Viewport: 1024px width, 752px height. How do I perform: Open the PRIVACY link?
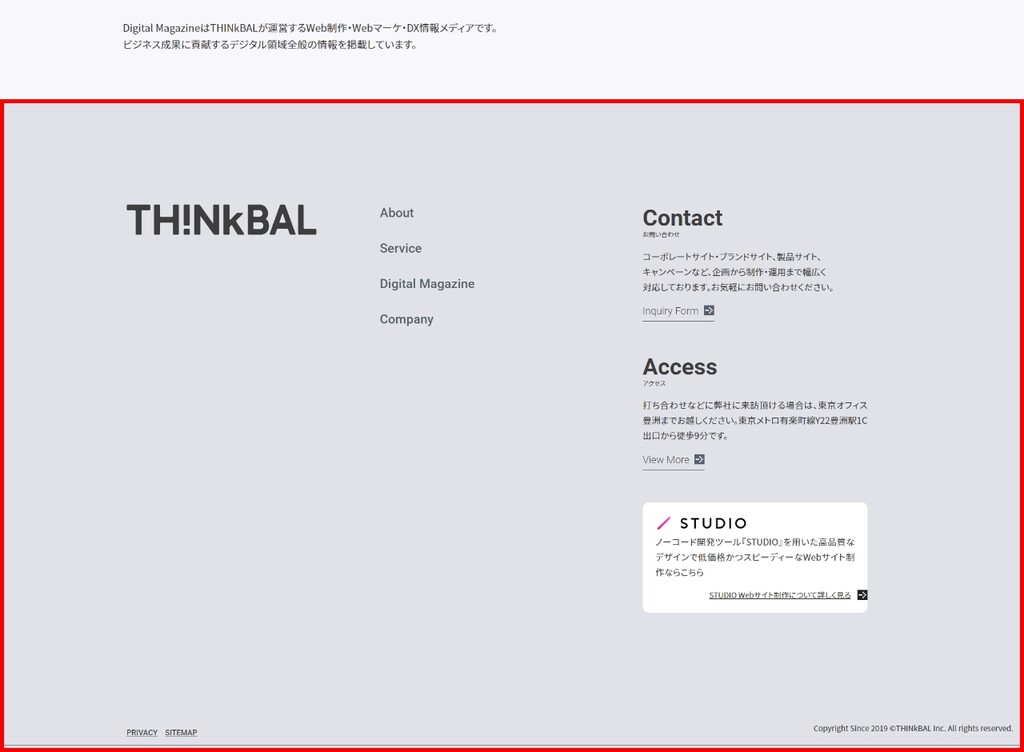click(x=142, y=732)
